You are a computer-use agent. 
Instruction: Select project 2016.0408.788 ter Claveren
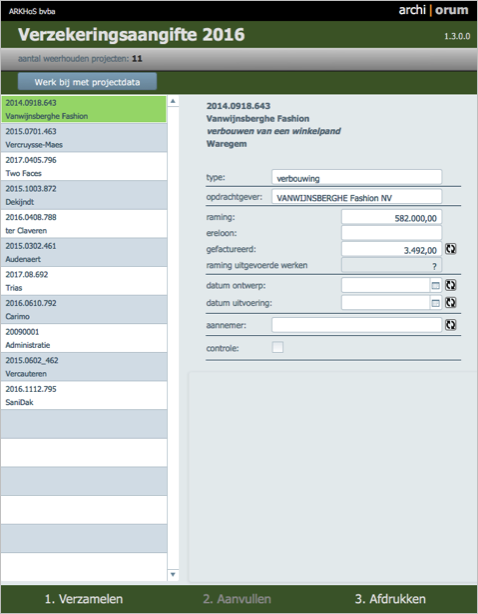[x=84, y=224]
